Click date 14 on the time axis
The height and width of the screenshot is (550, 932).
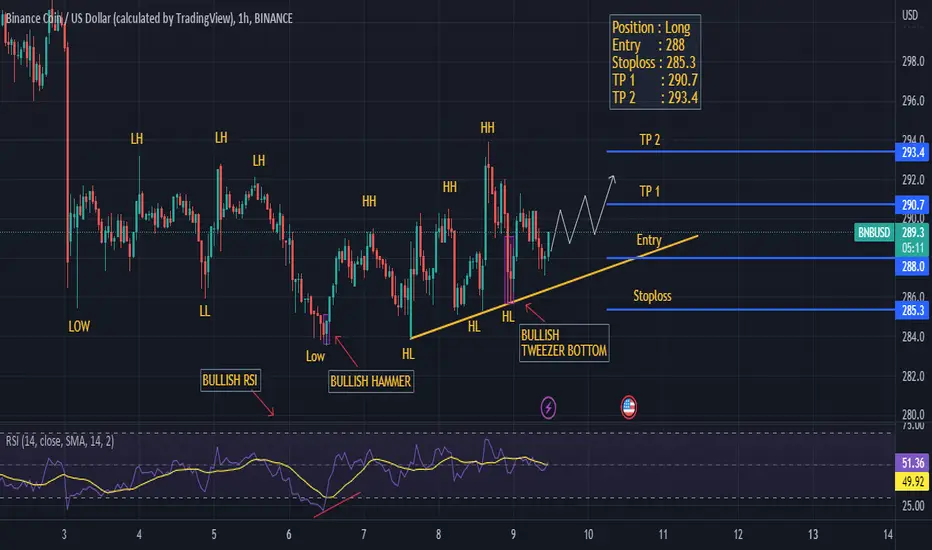887,534
